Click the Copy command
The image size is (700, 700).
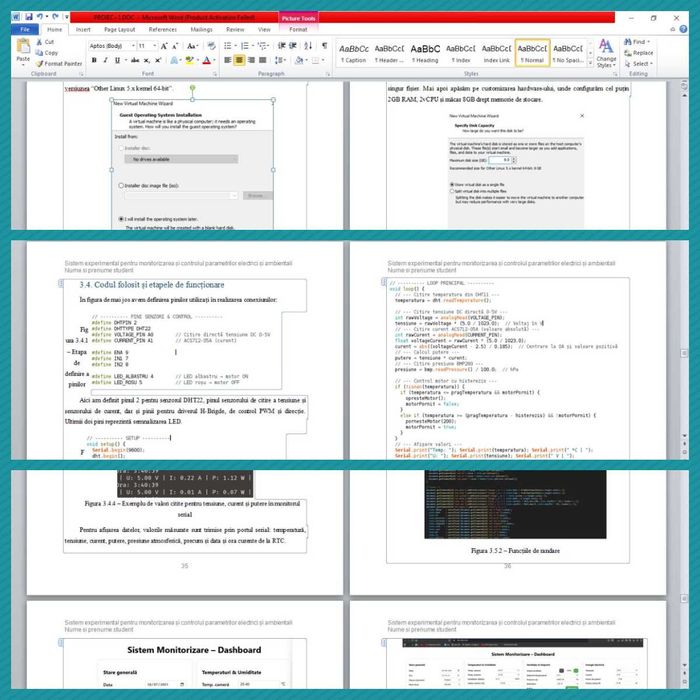[47, 53]
